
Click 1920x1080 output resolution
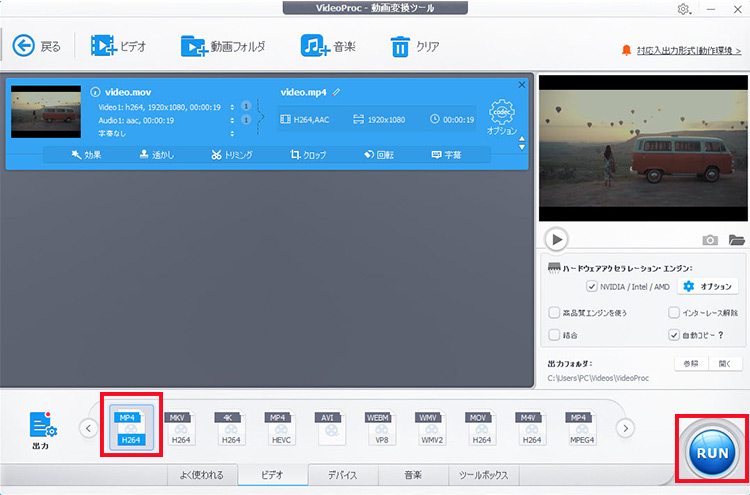pyautogui.click(x=379, y=120)
